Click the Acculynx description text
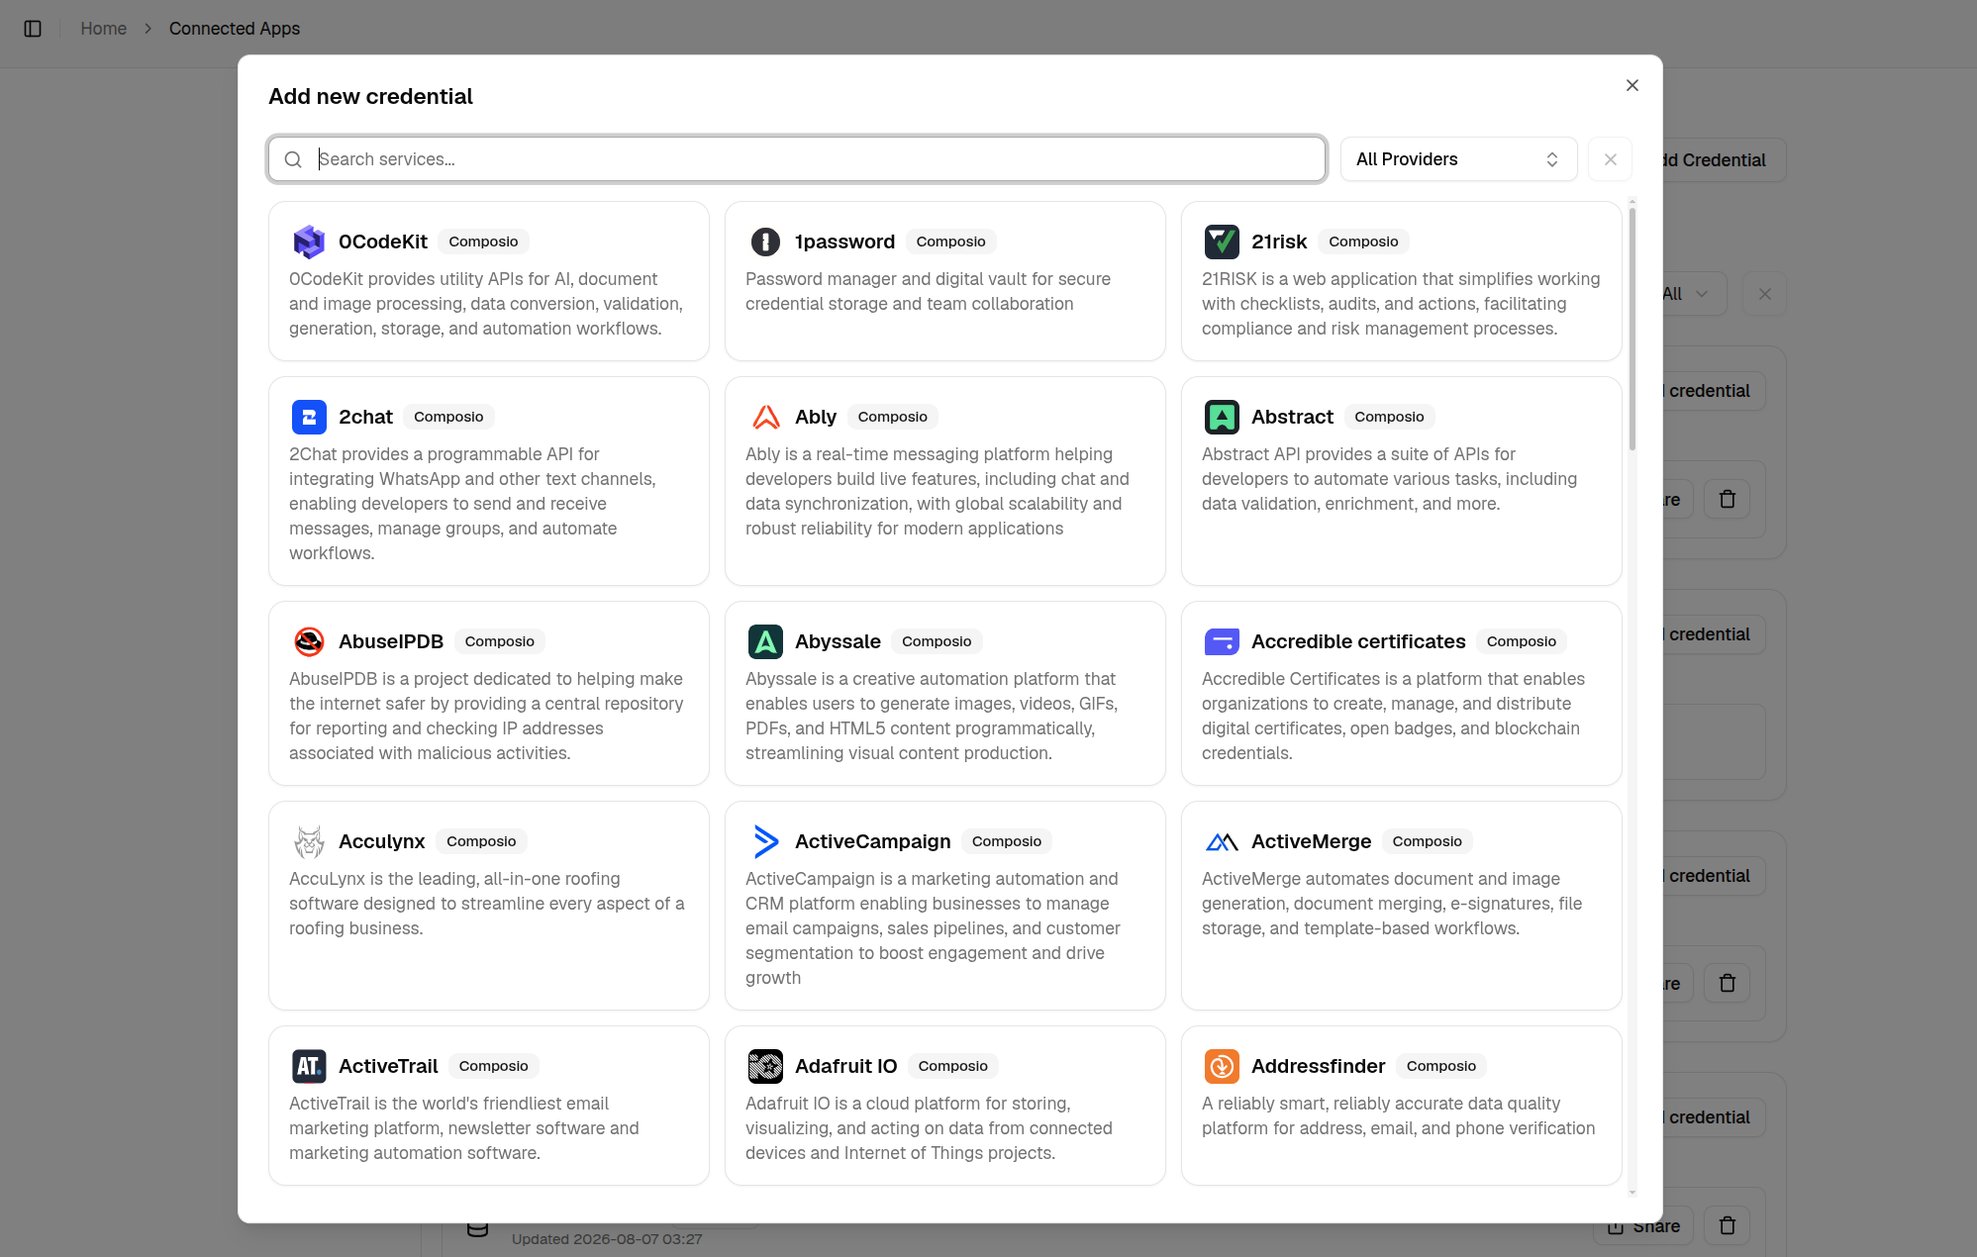 [487, 904]
